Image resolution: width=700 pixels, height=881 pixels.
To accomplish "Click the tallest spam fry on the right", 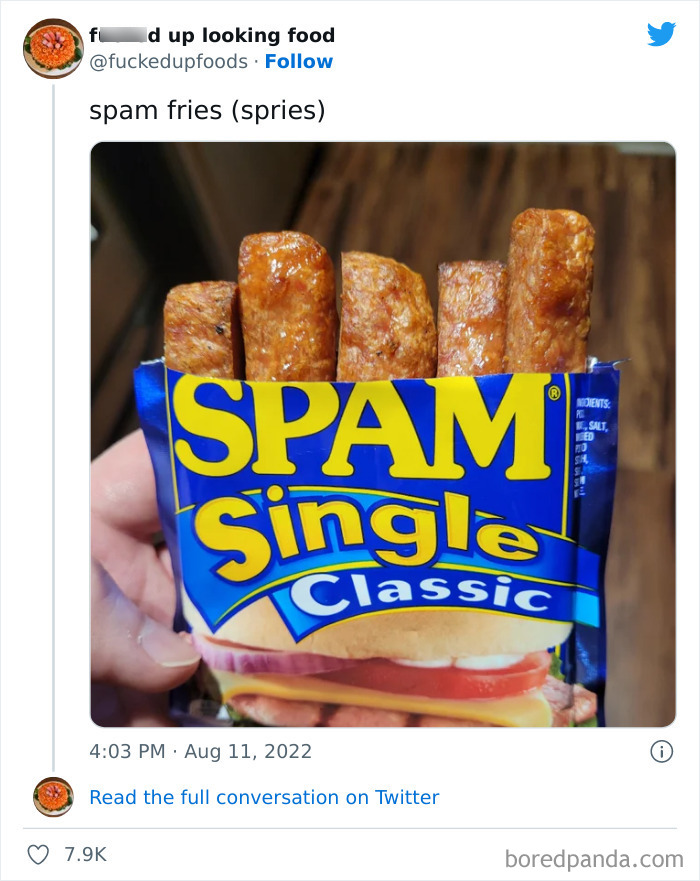I will tap(550, 290).
